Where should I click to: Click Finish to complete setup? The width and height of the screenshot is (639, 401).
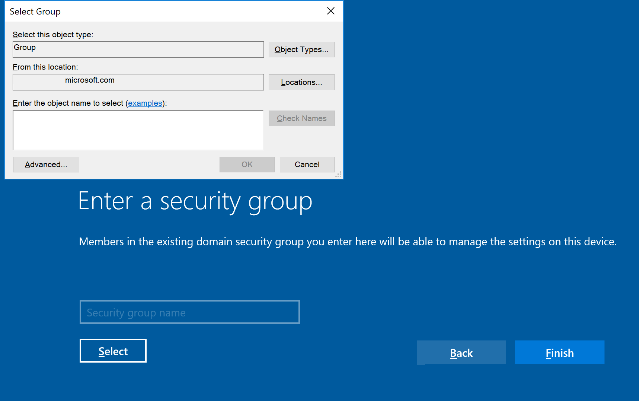[559, 353]
